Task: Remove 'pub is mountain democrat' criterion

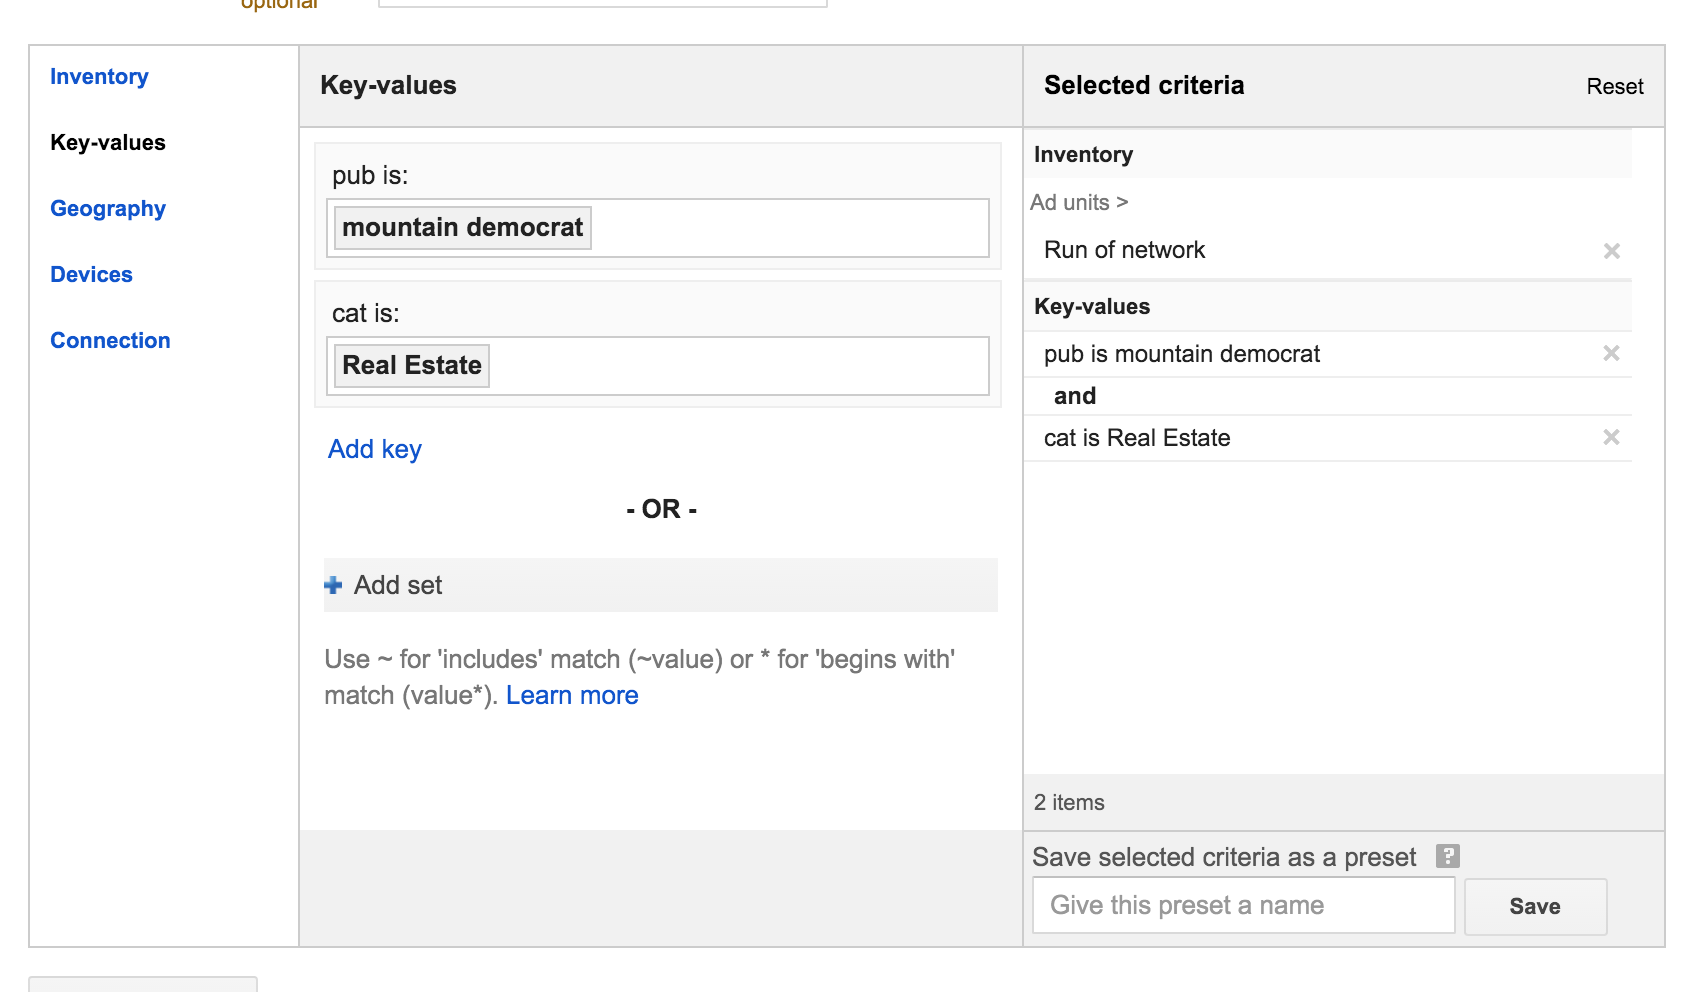Action: [x=1611, y=353]
